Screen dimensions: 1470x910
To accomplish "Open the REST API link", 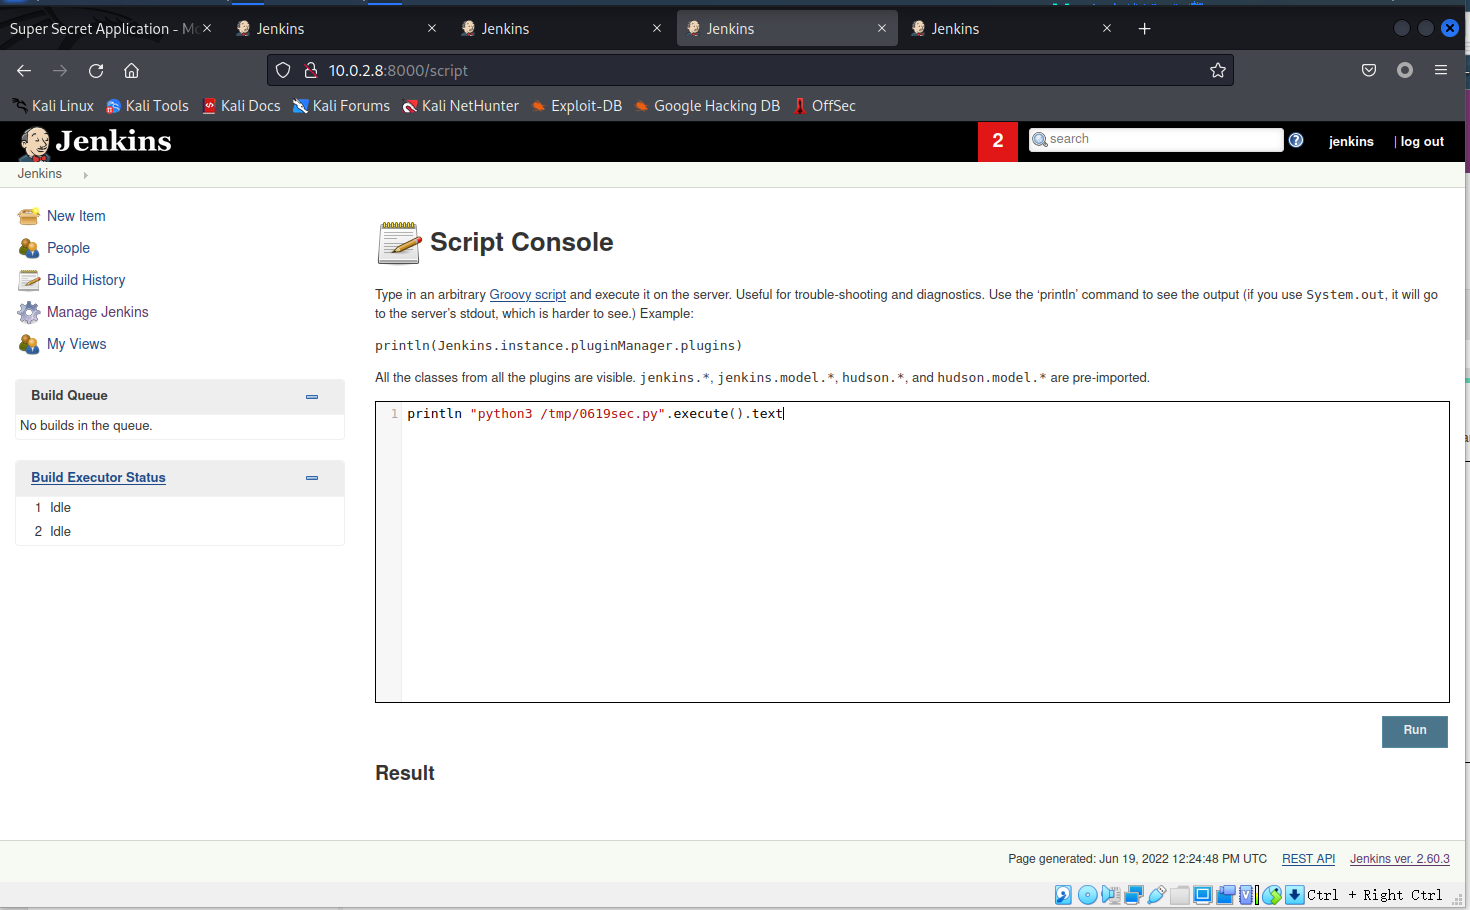I will click(x=1308, y=859).
